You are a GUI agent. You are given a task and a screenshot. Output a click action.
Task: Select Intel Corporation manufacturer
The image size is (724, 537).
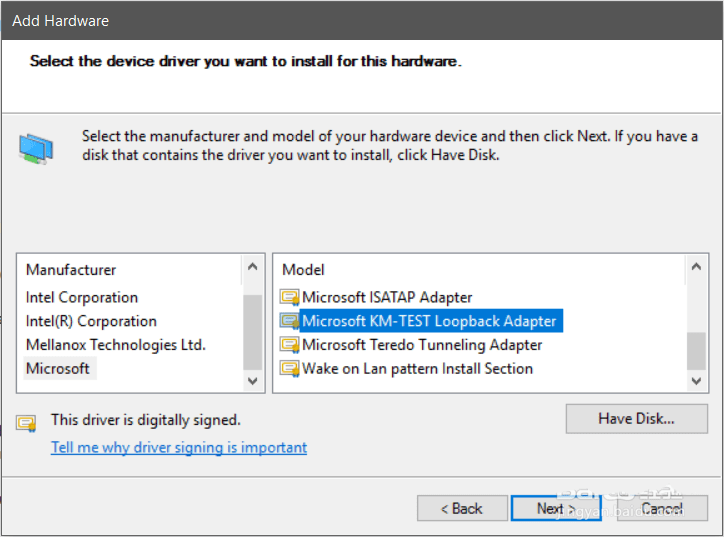click(x=82, y=297)
